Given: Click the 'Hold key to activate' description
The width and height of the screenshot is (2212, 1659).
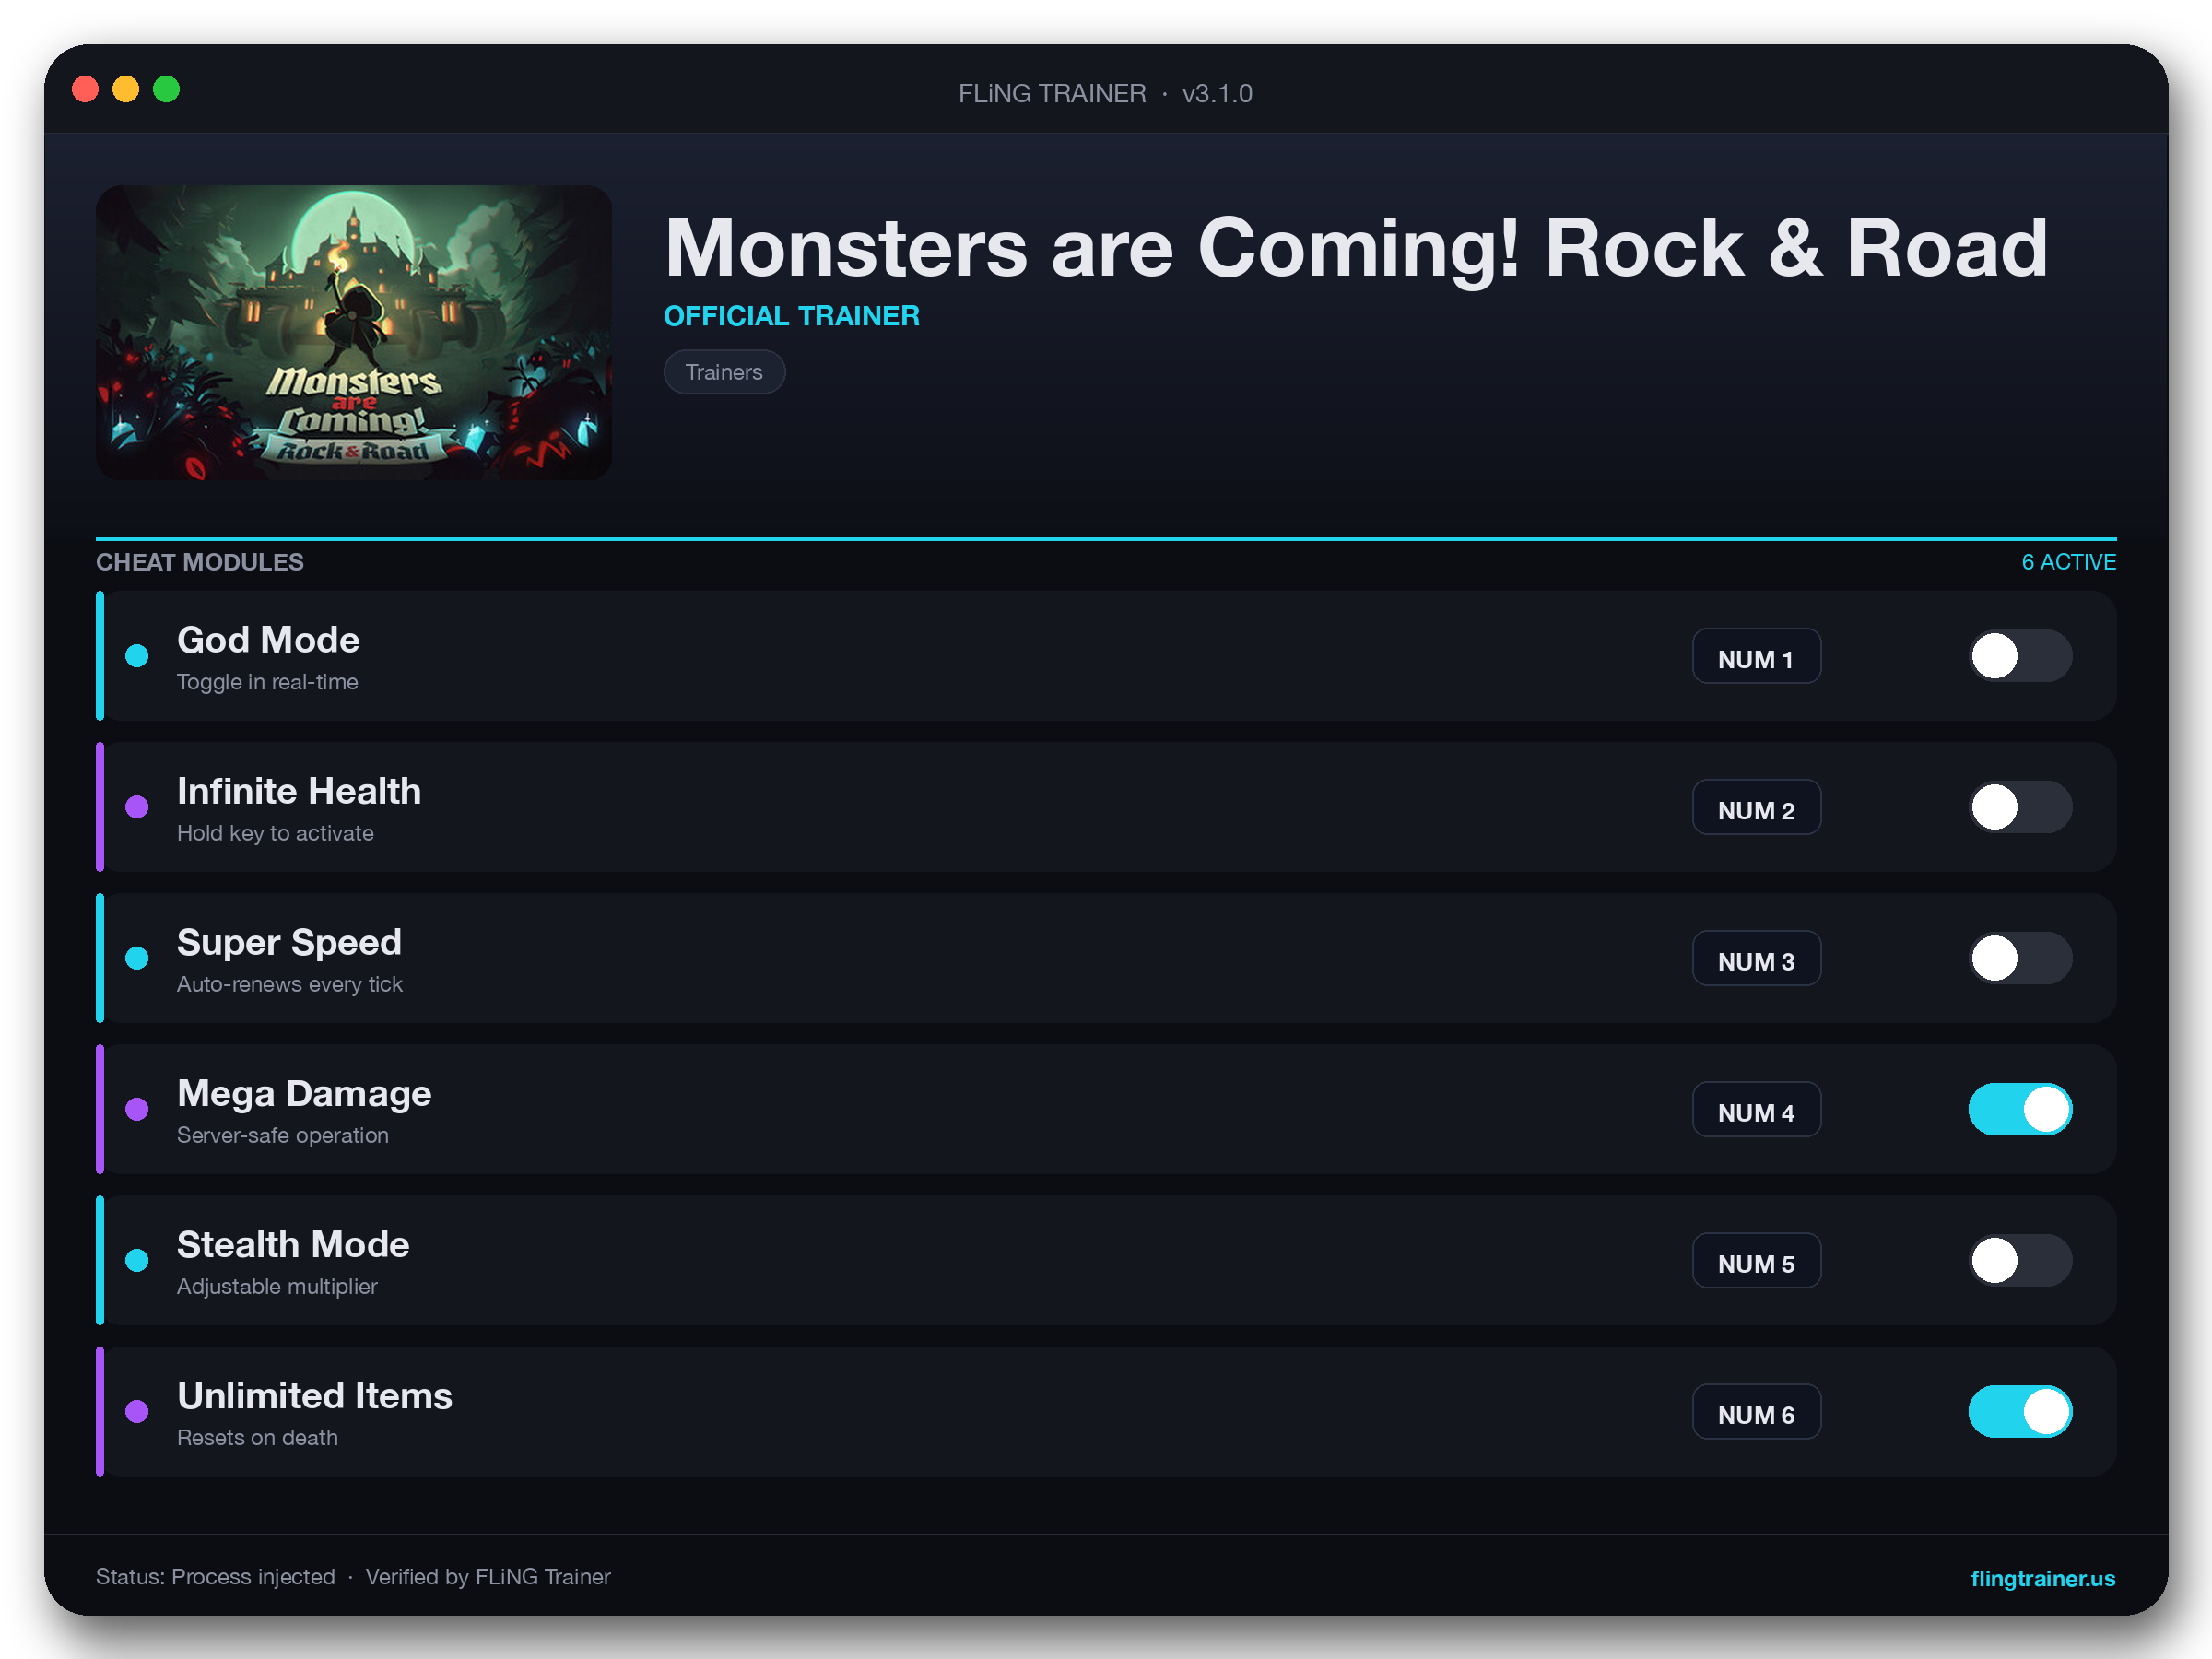Looking at the screenshot, I should pyautogui.click(x=275, y=833).
